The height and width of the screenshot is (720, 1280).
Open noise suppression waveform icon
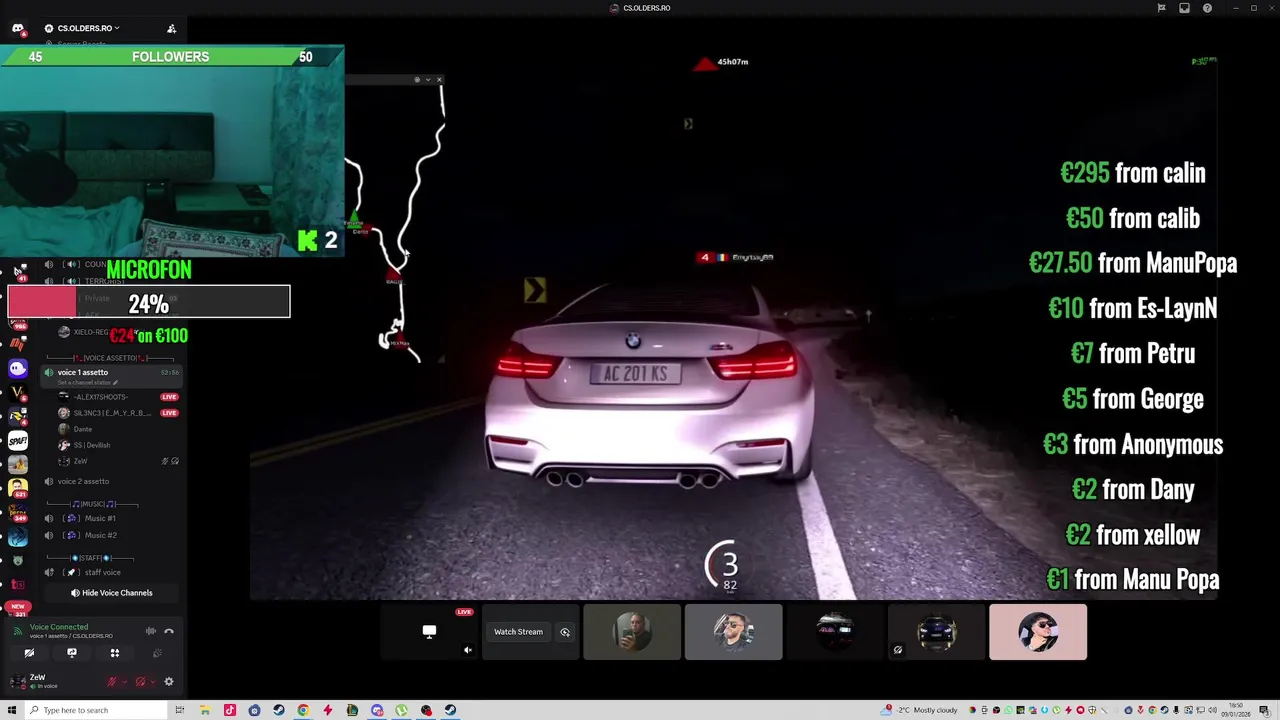151,631
